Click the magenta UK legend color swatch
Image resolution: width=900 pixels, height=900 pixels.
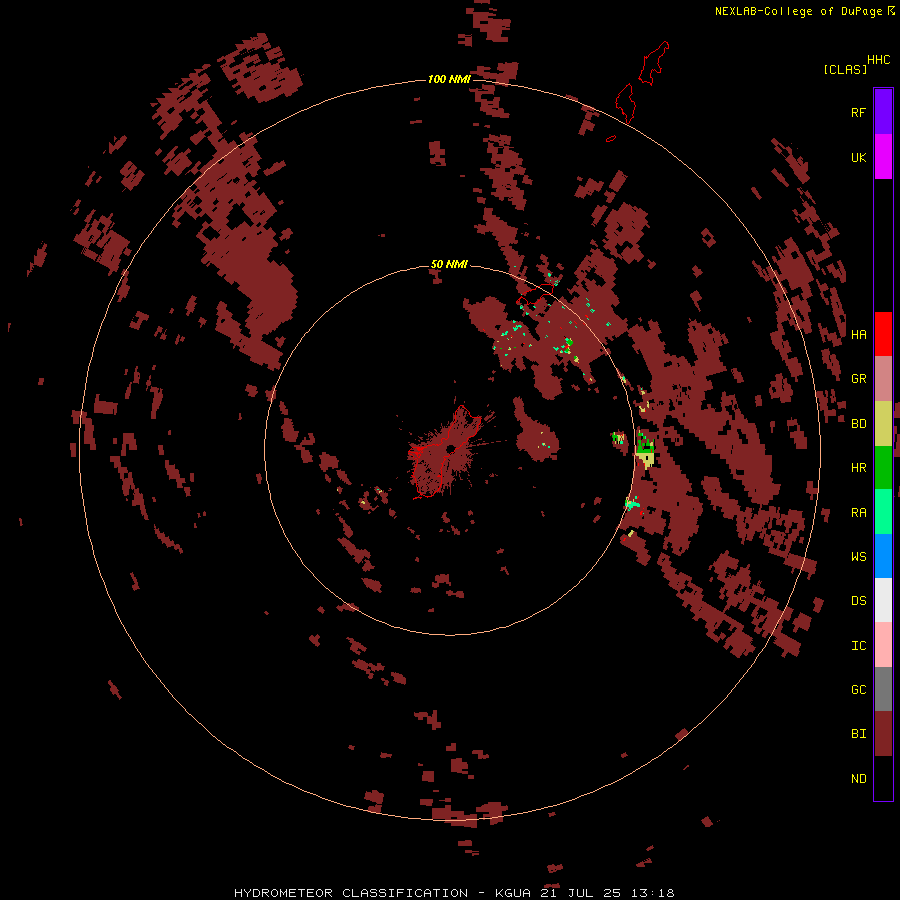point(883,157)
